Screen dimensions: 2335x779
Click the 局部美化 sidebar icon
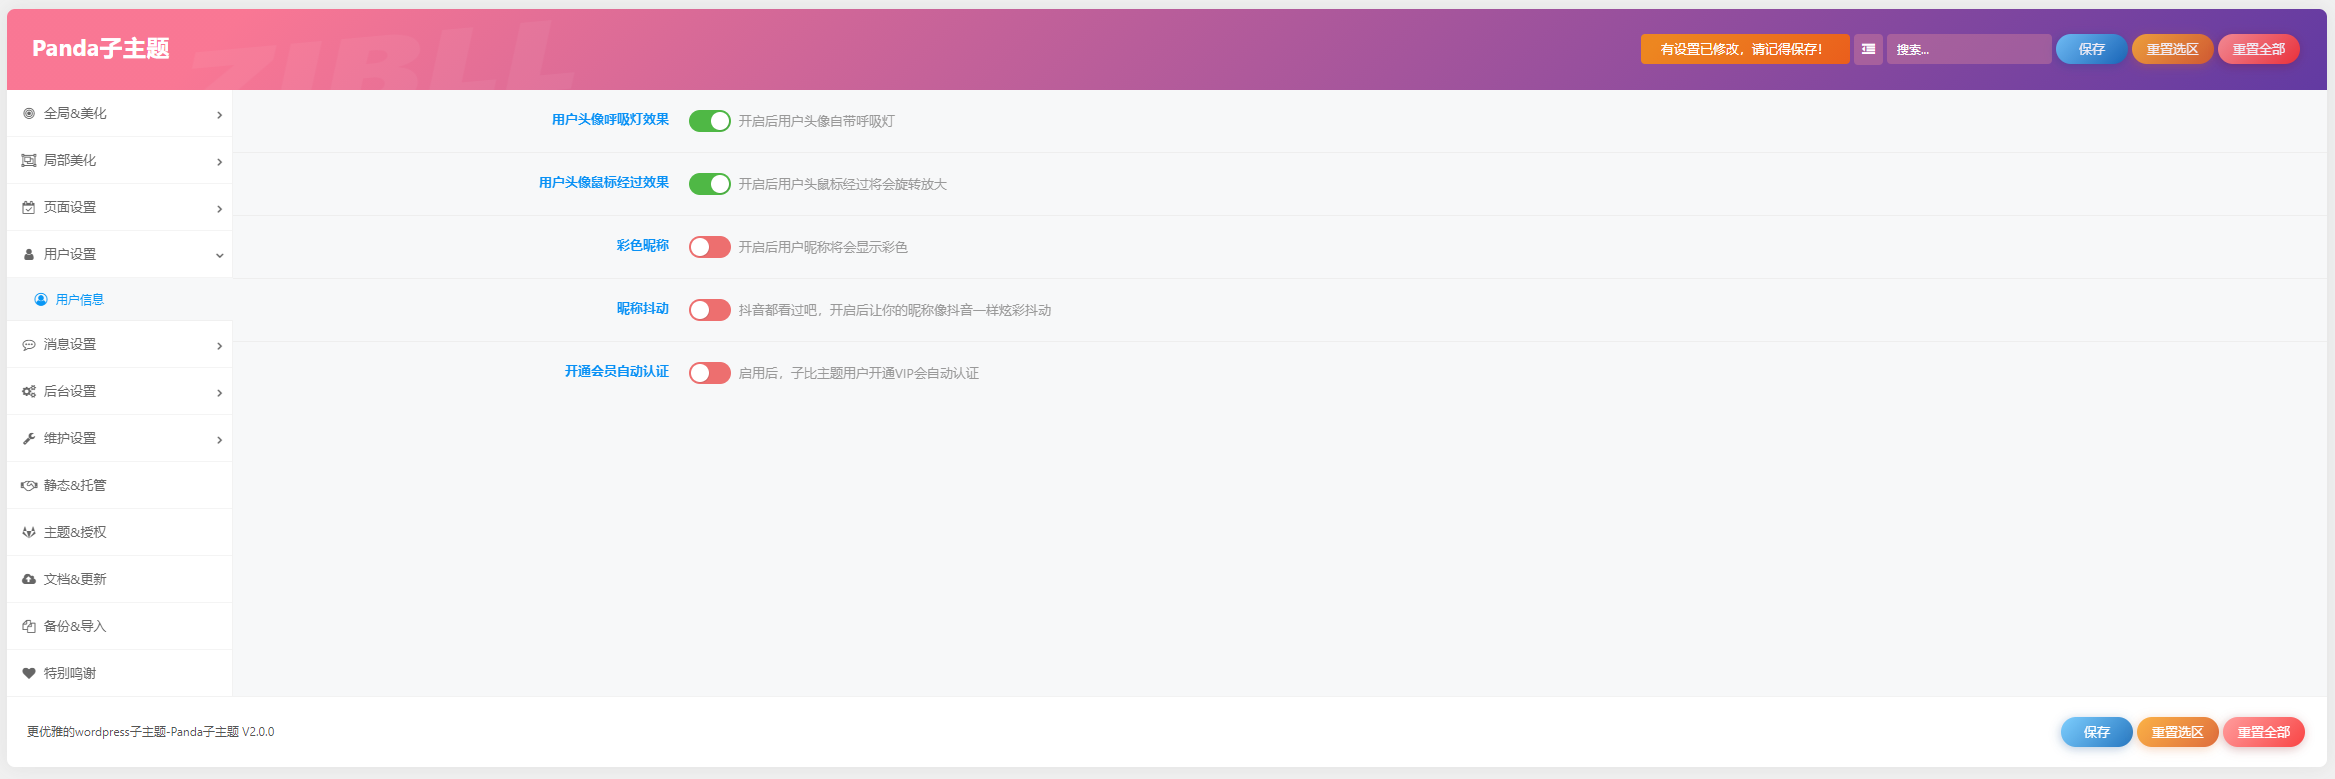pos(29,161)
